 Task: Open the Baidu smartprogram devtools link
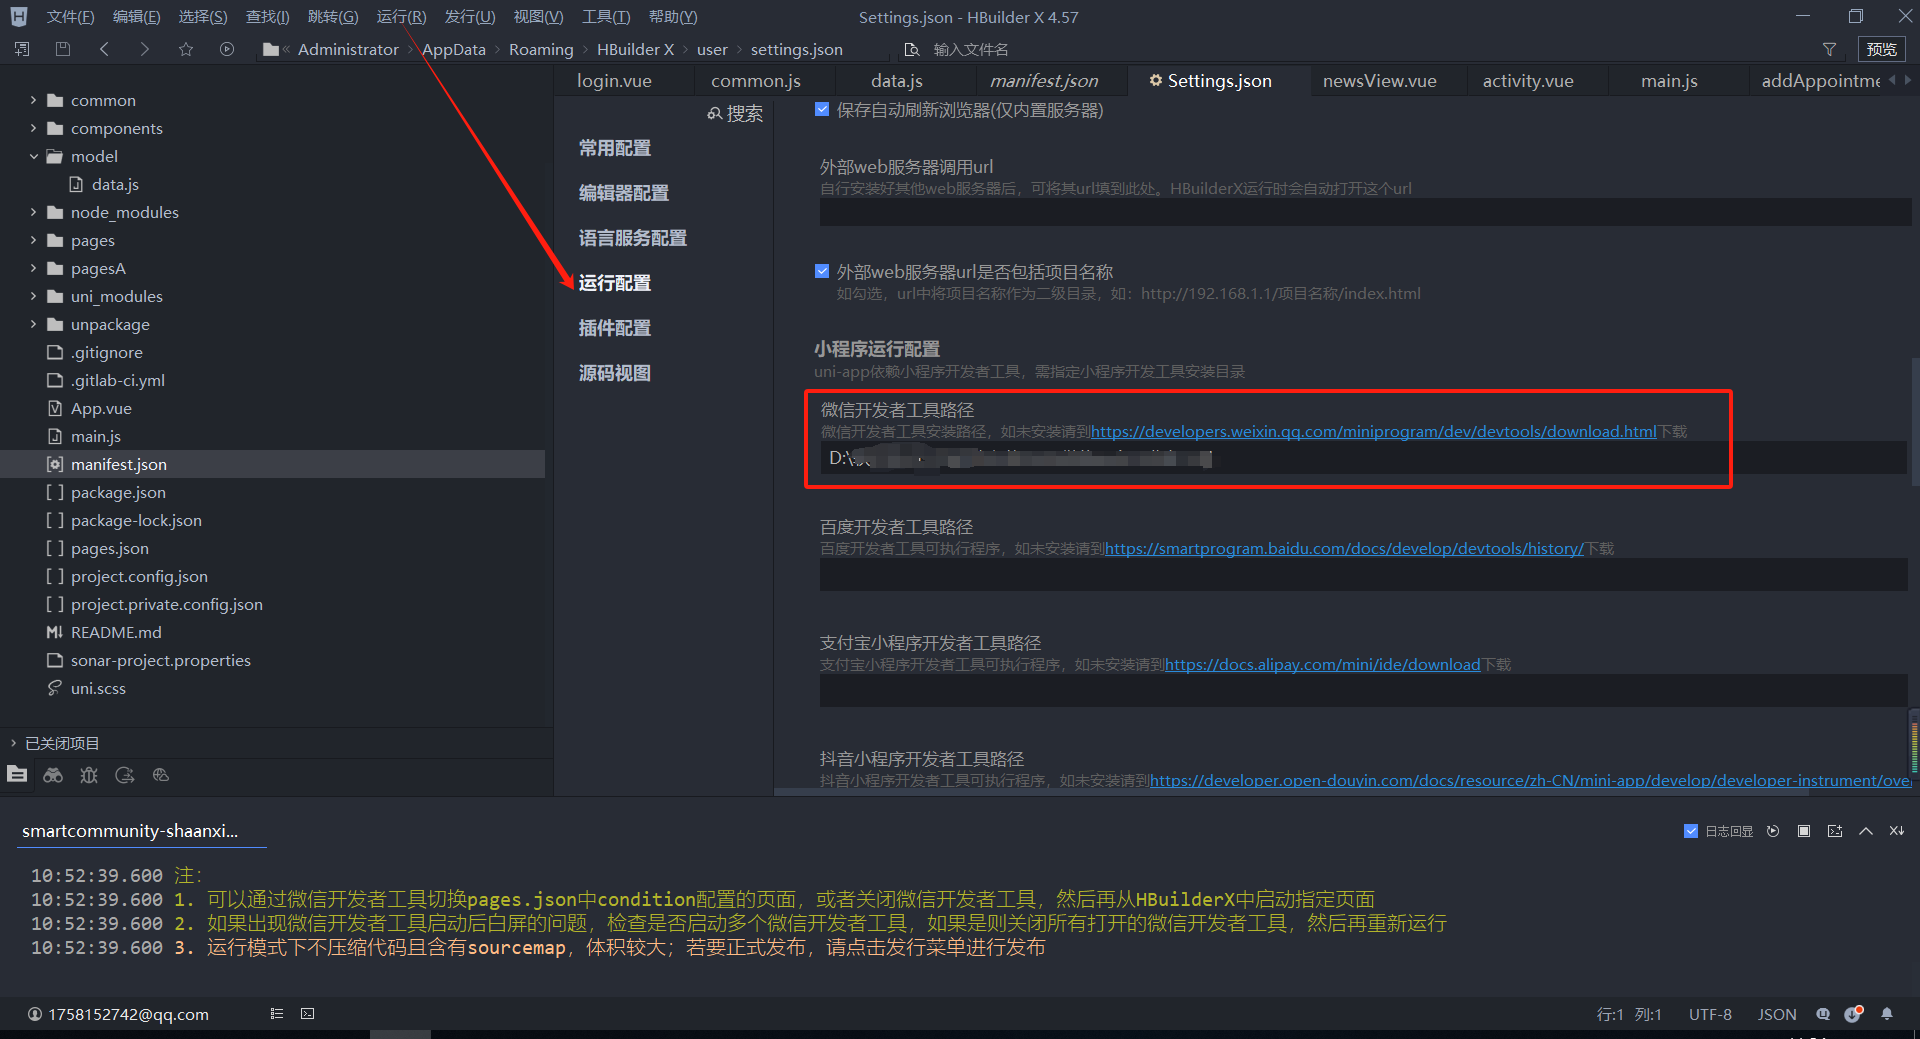click(1344, 549)
